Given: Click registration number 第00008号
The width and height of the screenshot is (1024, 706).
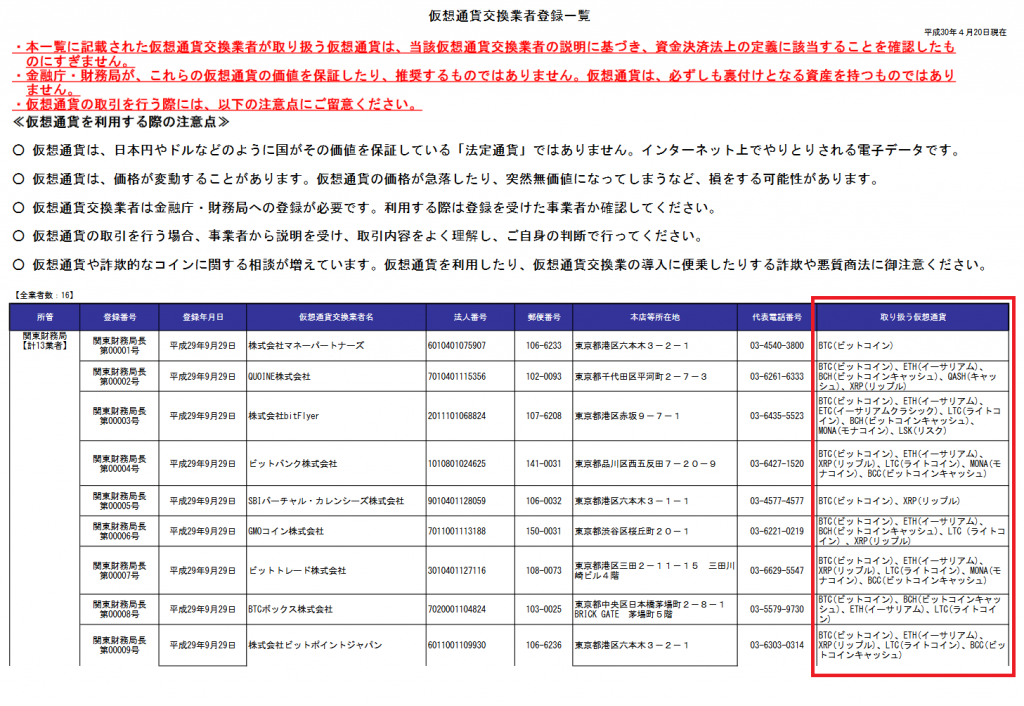Looking at the screenshot, I should [120, 615].
